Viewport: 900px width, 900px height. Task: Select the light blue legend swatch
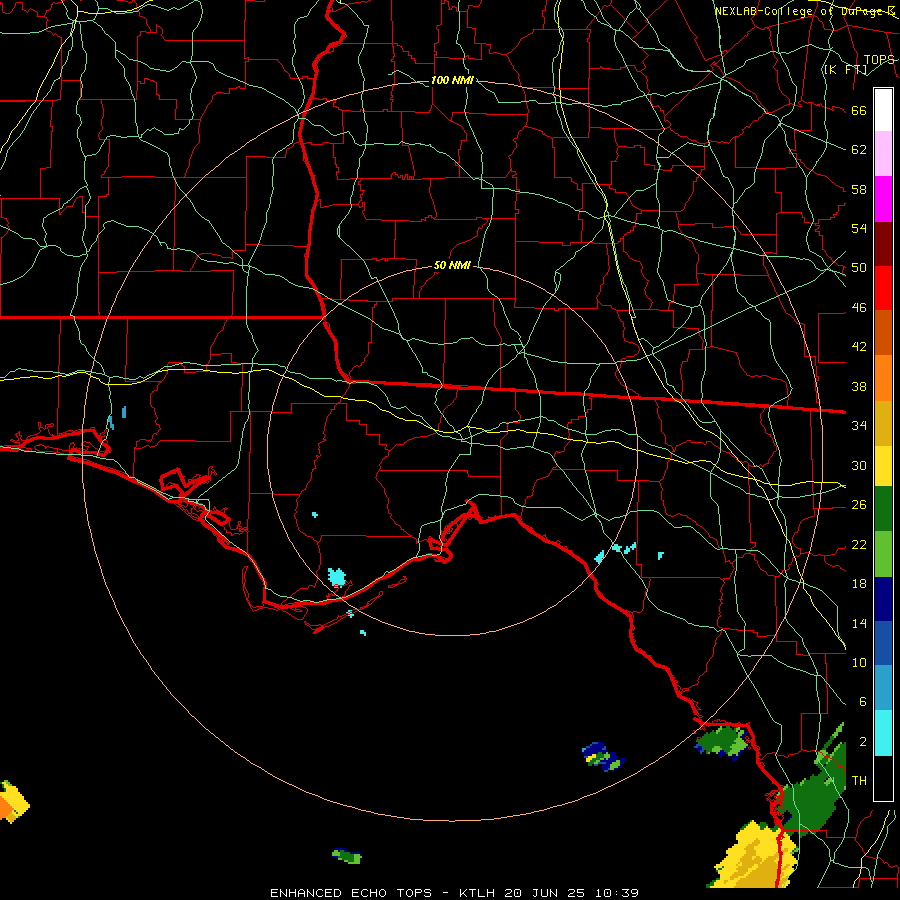tap(883, 688)
